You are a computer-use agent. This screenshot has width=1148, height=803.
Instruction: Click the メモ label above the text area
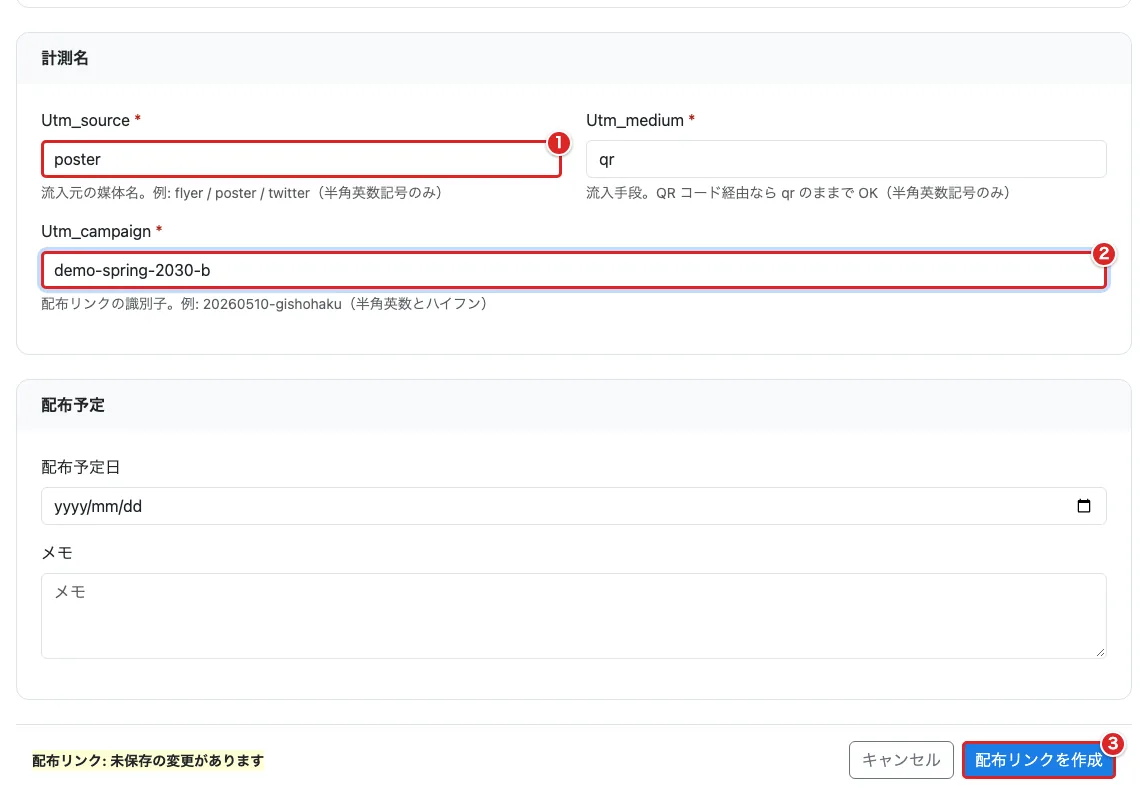point(57,553)
